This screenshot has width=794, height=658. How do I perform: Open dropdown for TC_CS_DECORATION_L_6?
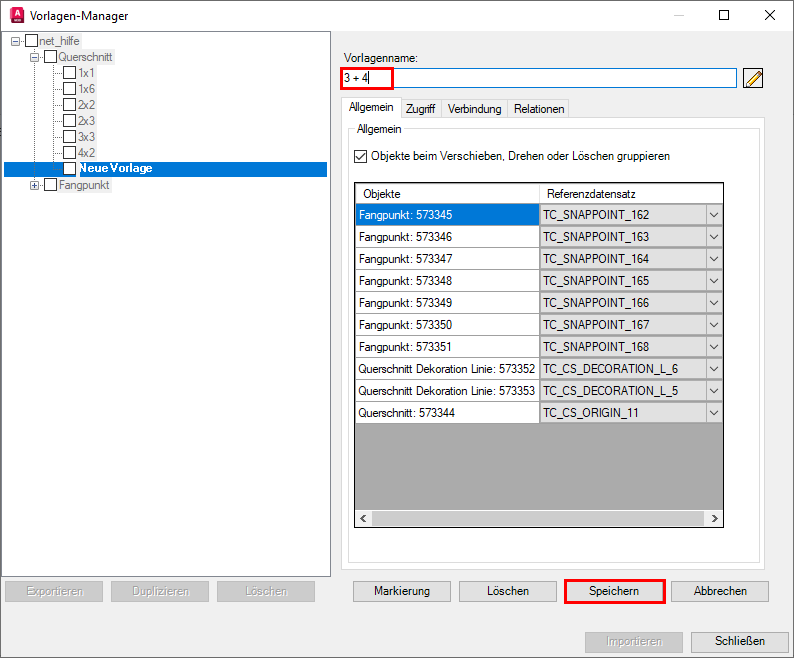point(714,369)
